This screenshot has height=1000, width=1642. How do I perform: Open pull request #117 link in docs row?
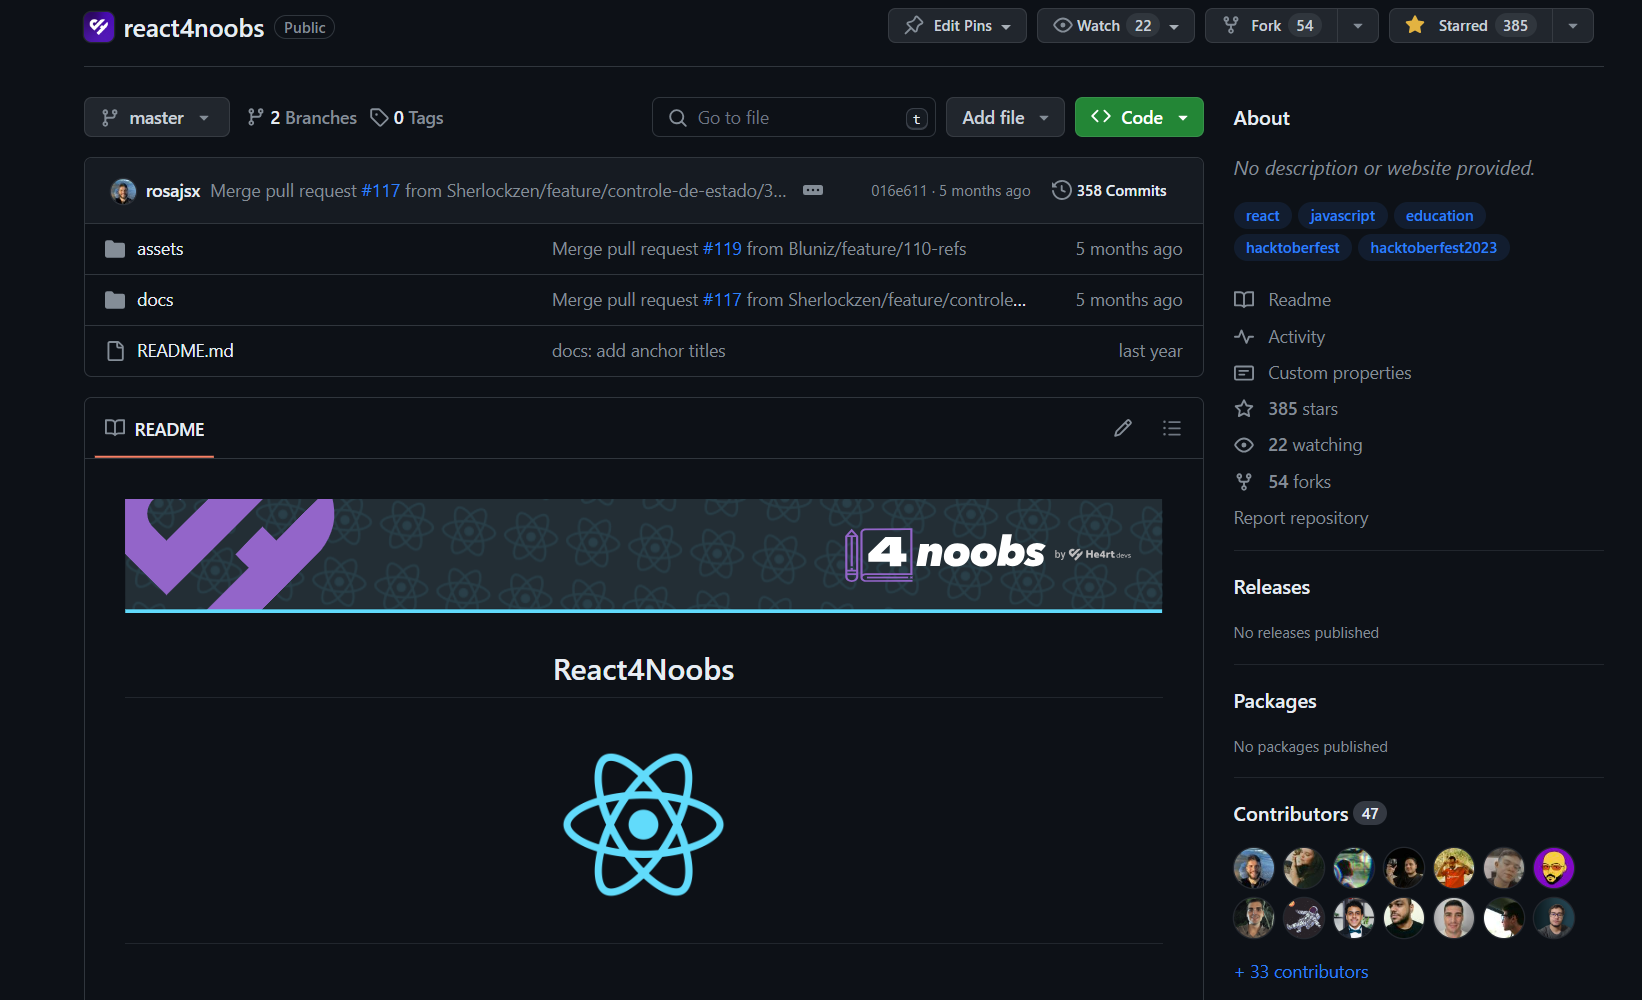click(722, 300)
